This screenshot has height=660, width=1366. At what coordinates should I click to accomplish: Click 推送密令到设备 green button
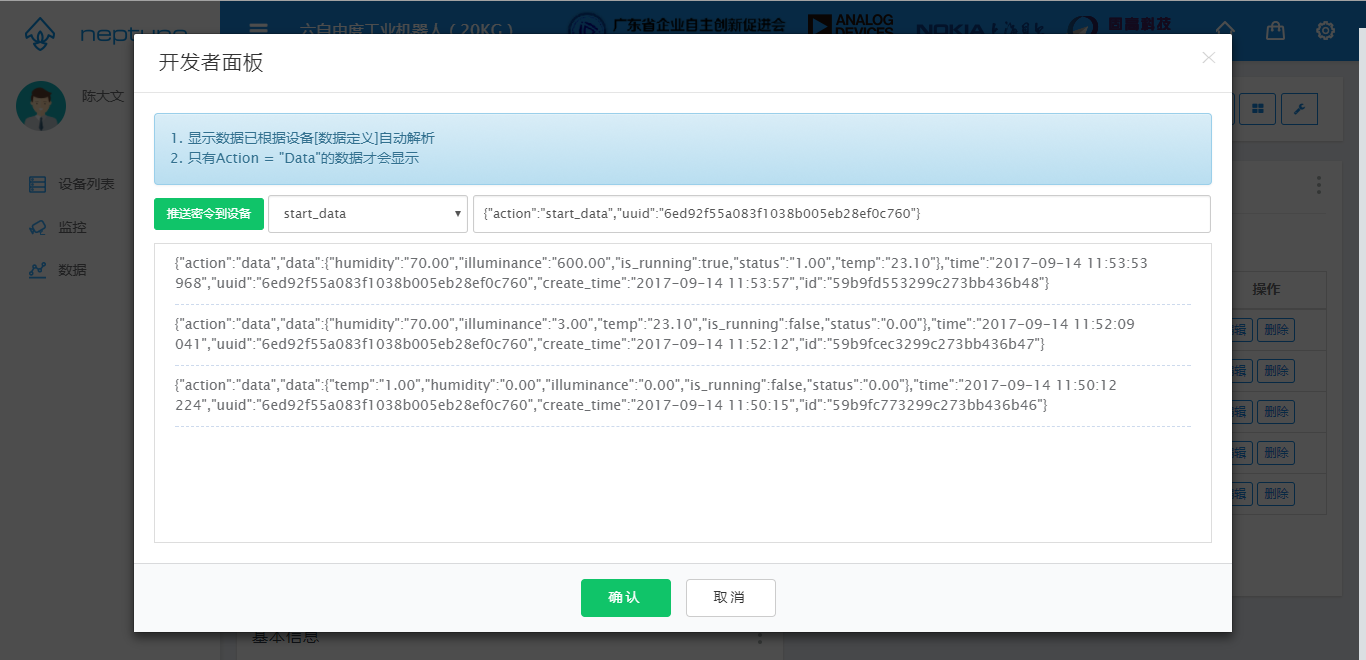209,214
